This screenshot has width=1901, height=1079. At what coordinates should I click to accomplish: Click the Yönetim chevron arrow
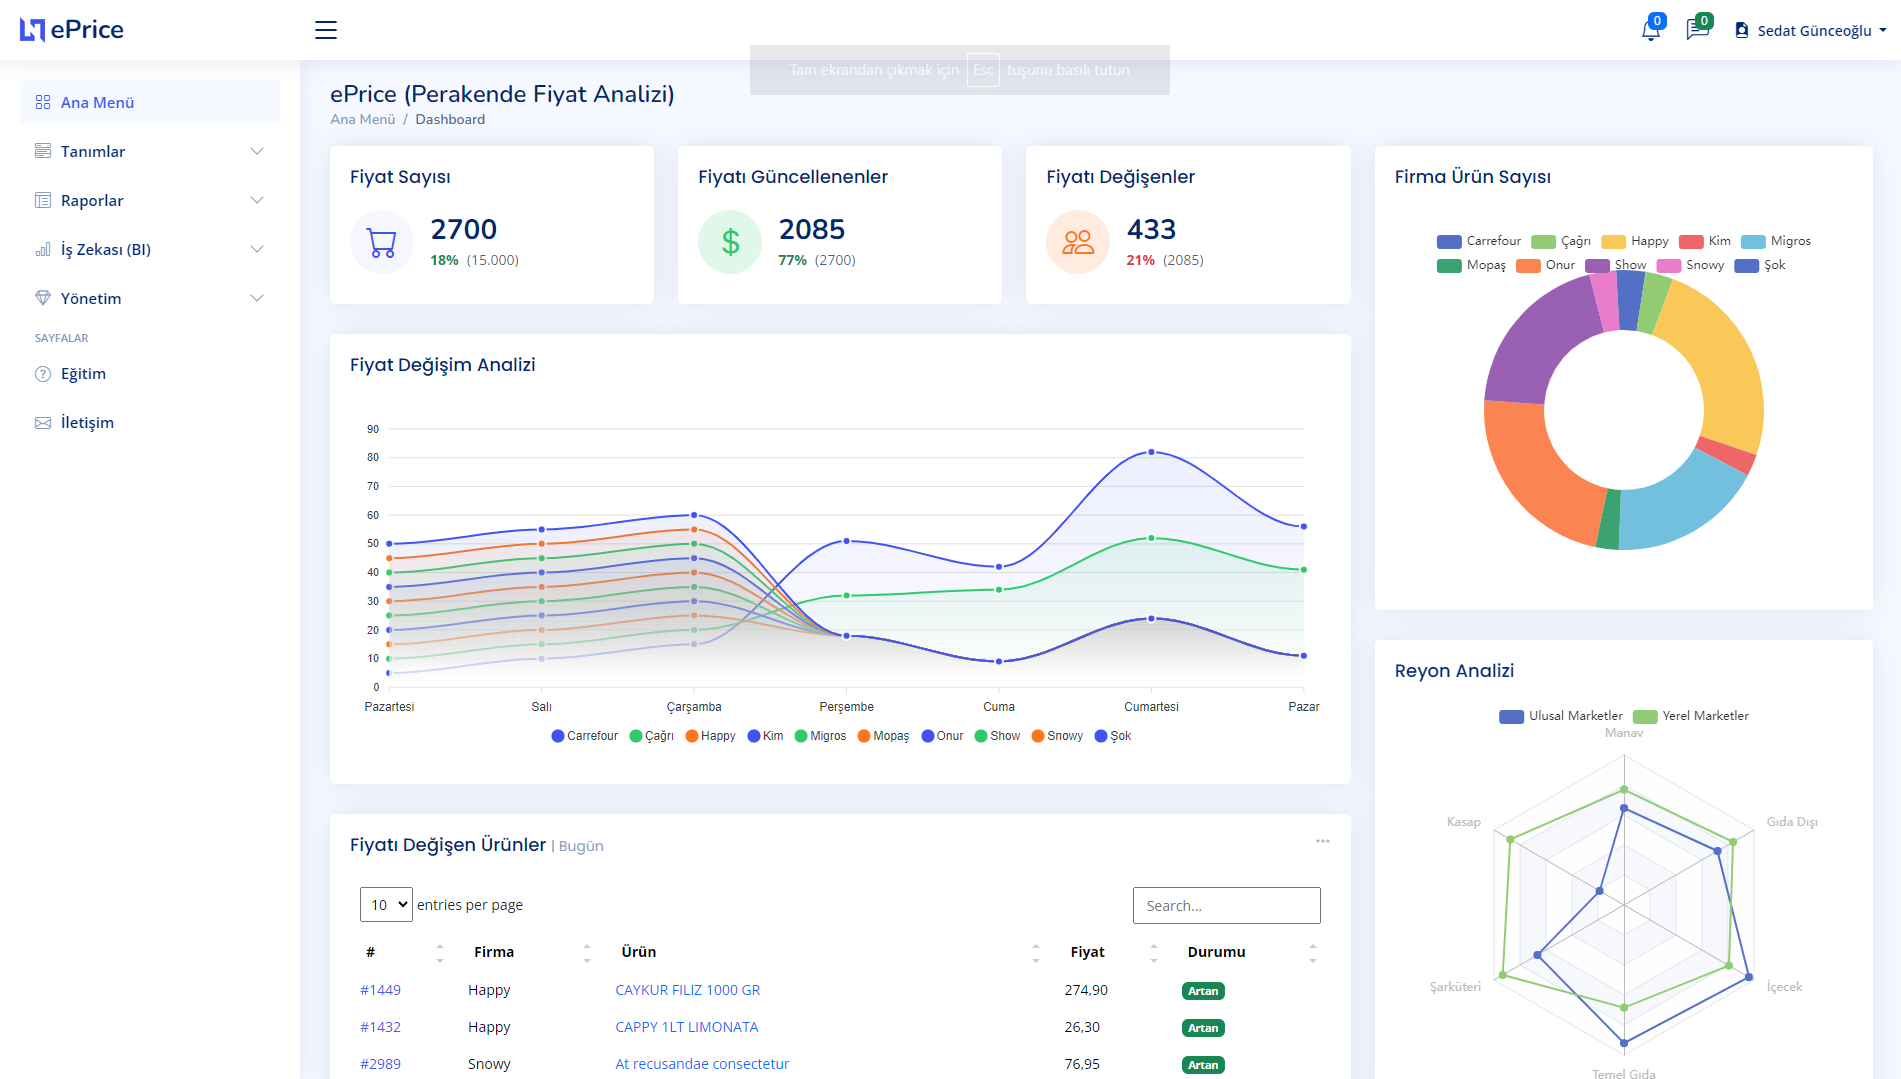click(257, 298)
